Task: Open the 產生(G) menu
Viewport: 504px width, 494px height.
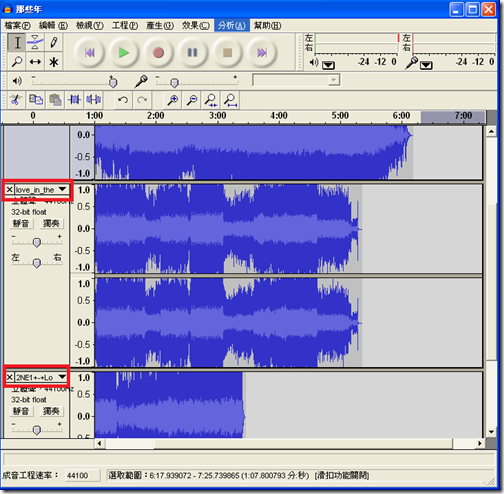Action: [x=160, y=25]
